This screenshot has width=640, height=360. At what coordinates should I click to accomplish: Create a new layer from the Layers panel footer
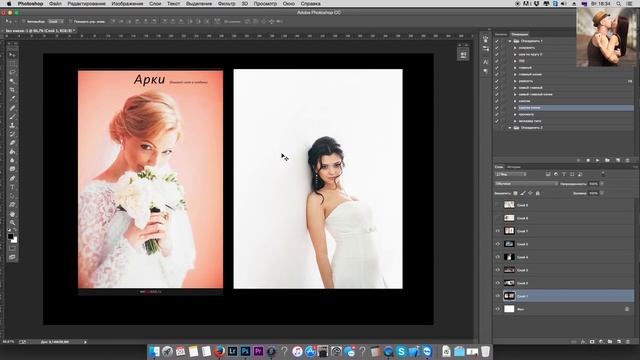pyautogui.click(x=619, y=342)
